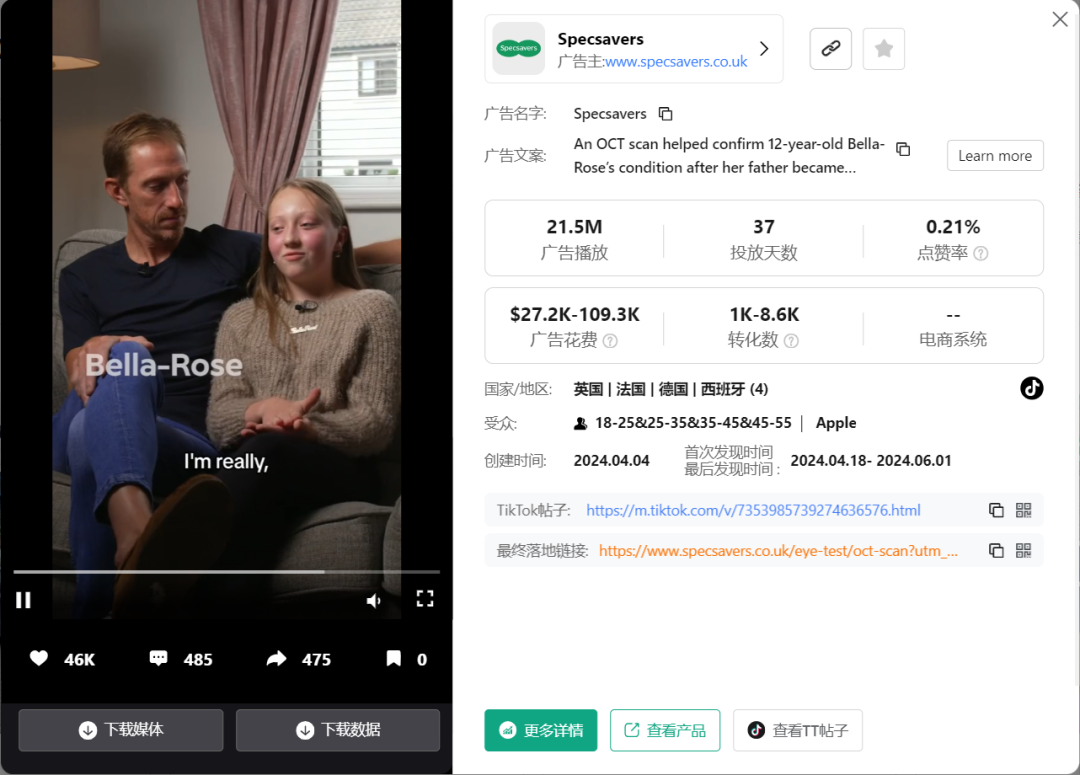The image size is (1080, 775).
Task: Click the View product button
Action: (665, 730)
